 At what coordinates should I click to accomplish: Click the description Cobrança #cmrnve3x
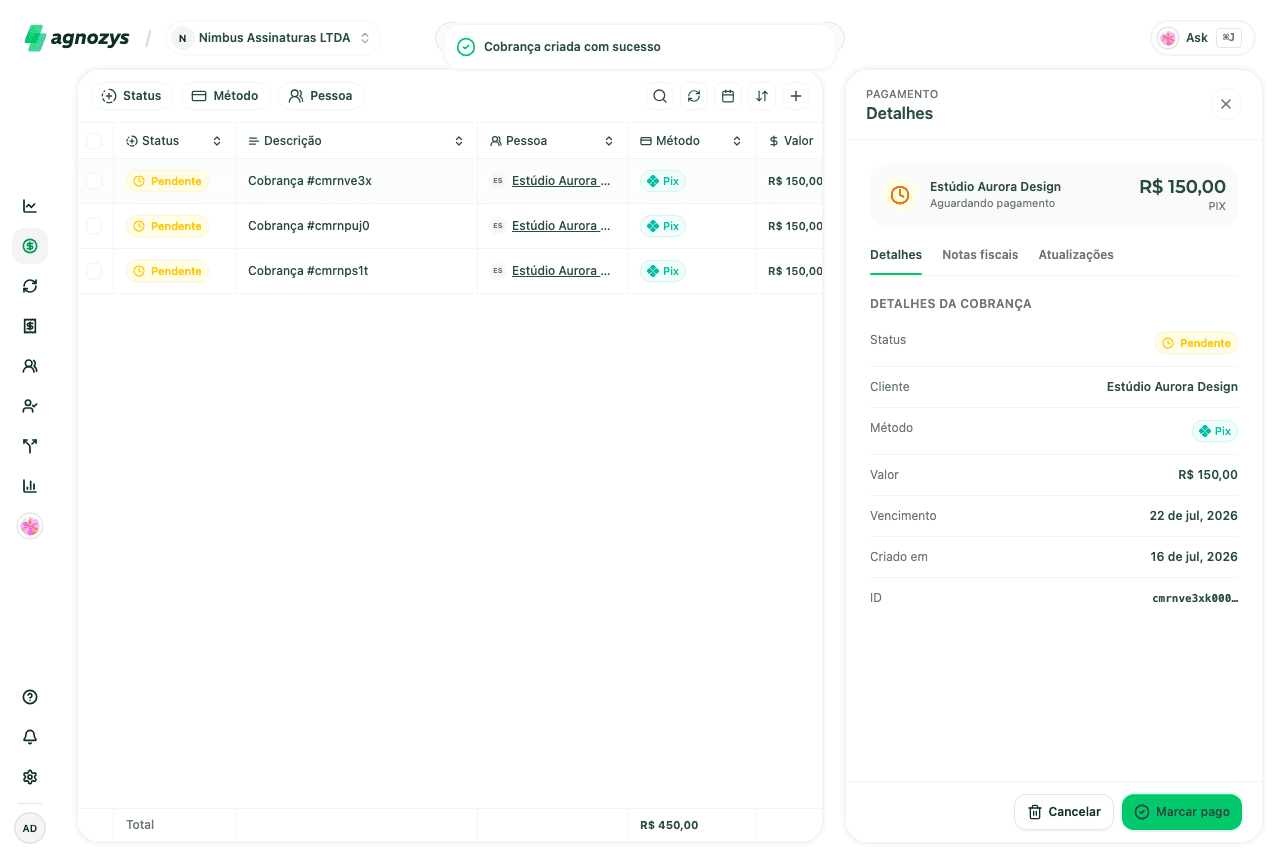click(310, 181)
